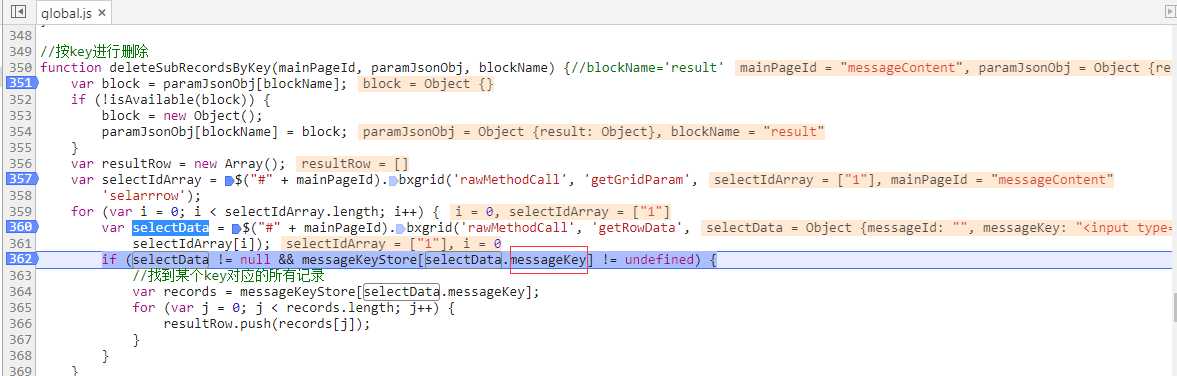
Task: Click the green comment '//按key进行删除'
Action: (x=95, y=52)
